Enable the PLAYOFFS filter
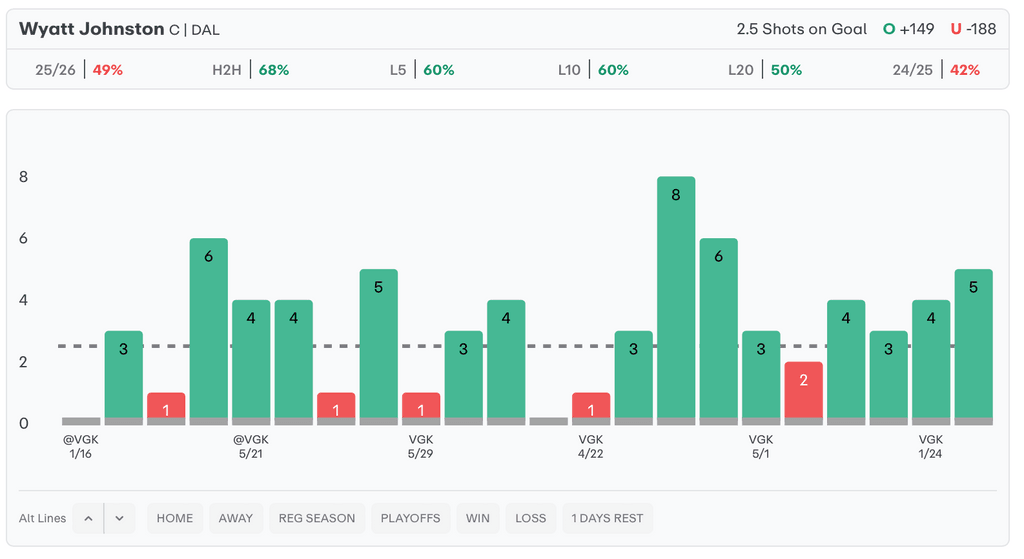Screen dimensions: 1024x559 410,518
